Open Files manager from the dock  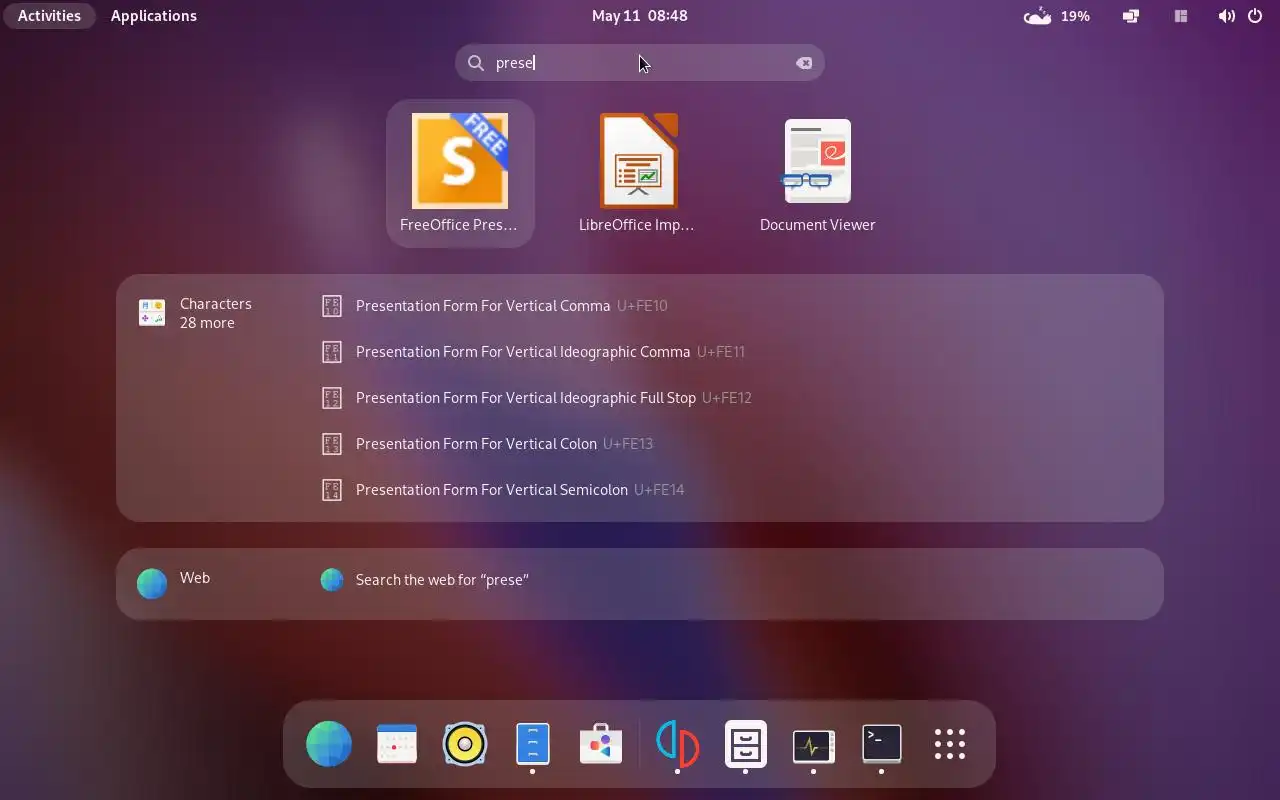746,744
